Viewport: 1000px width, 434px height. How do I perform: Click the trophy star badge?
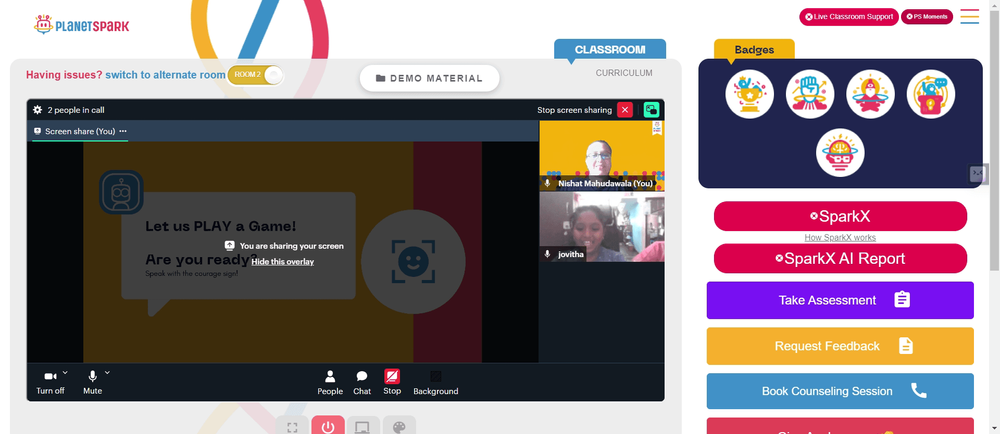749,94
